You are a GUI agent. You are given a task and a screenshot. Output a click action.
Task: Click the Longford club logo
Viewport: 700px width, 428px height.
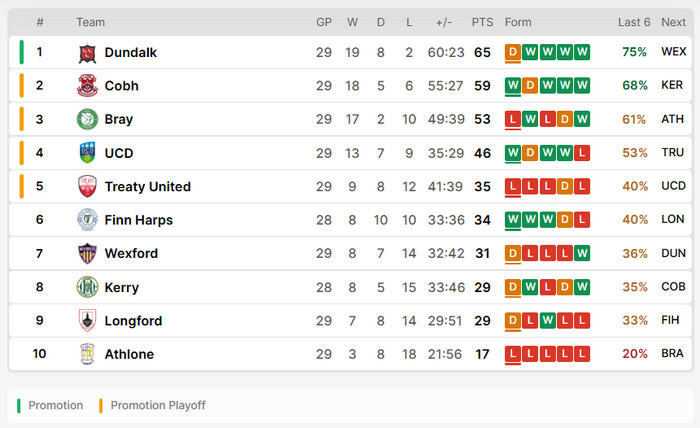(x=88, y=320)
